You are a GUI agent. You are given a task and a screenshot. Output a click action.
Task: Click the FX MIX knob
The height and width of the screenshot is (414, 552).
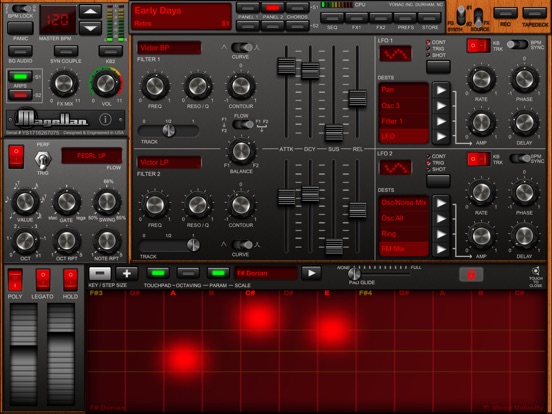coord(64,84)
